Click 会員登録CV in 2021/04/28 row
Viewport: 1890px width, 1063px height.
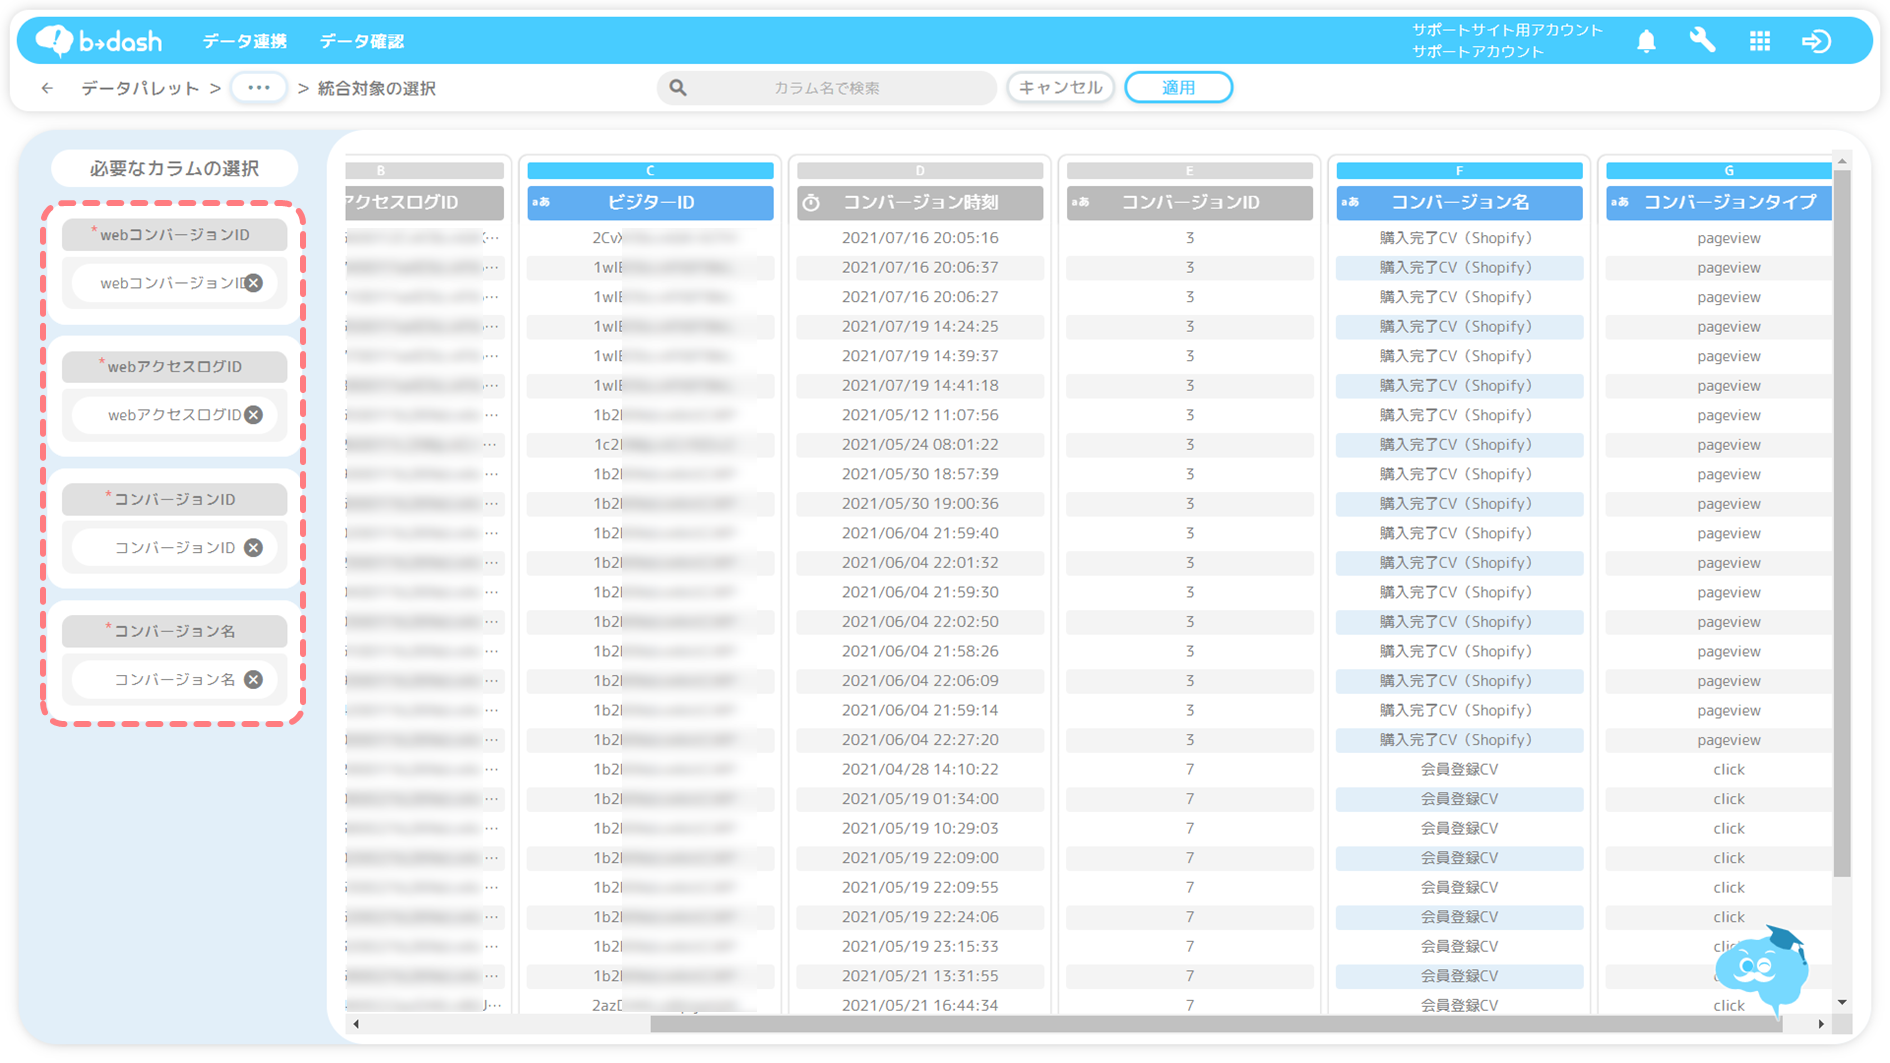[x=1459, y=769]
